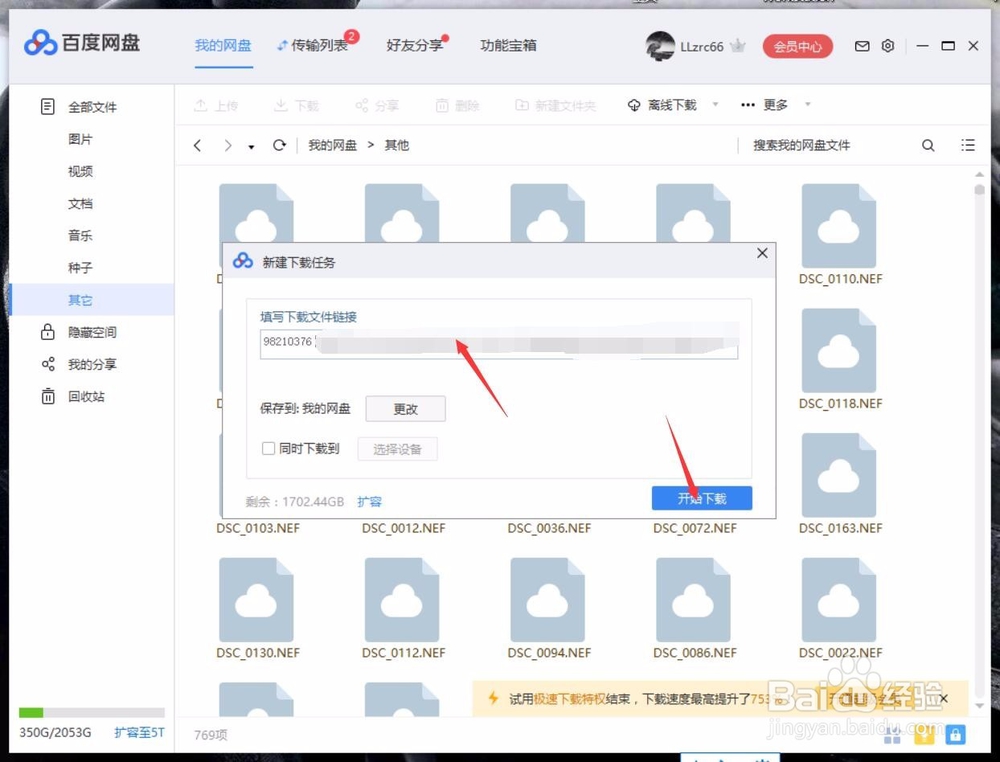Select Documents category in sidebar
The height and width of the screenshot is (762, 1000).
coord(80,203)
